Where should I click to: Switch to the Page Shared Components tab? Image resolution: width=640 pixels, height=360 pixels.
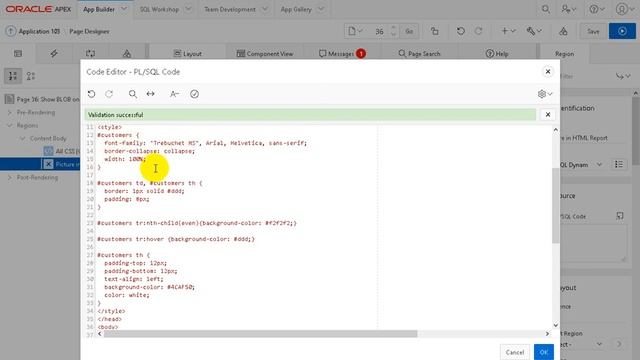127,53
